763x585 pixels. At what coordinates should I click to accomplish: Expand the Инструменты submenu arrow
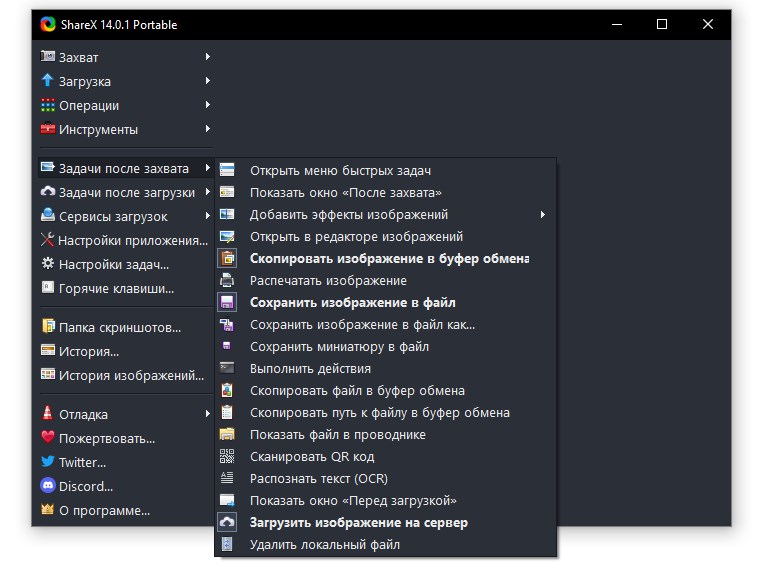208,128
